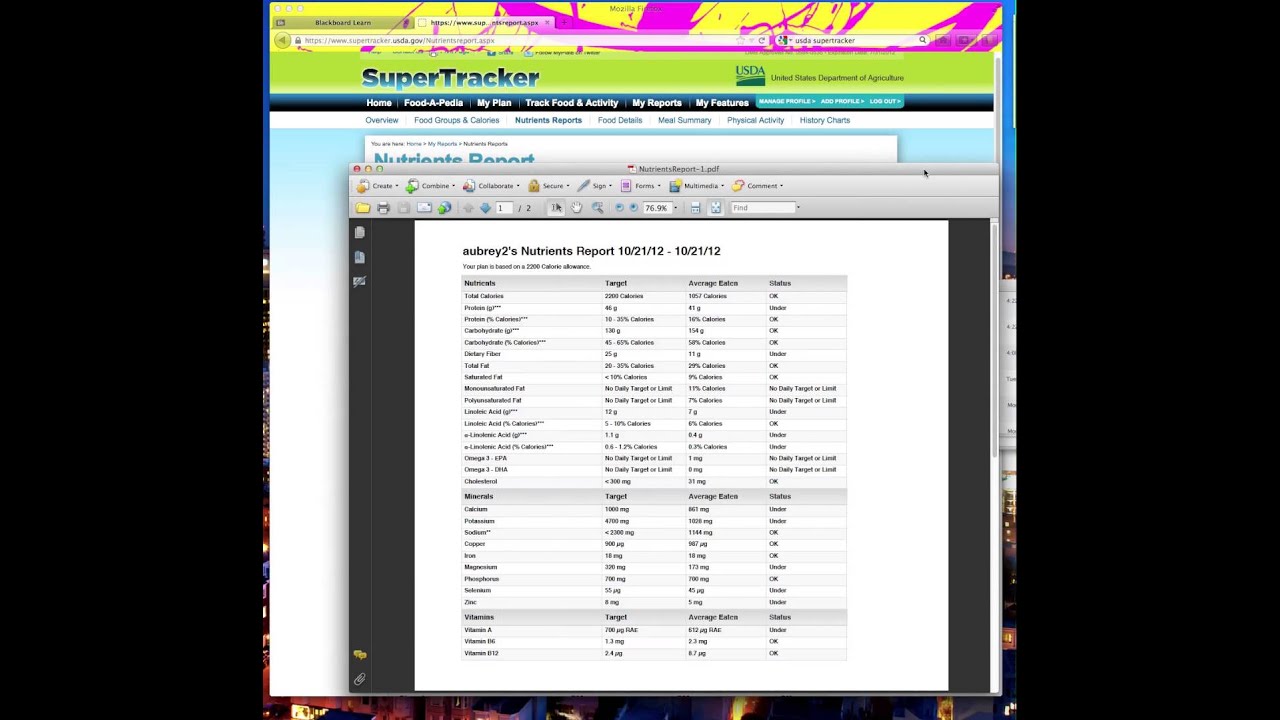Open the Overview report link
Viewport: 1280px width, 720px height.
coord(382,120)
